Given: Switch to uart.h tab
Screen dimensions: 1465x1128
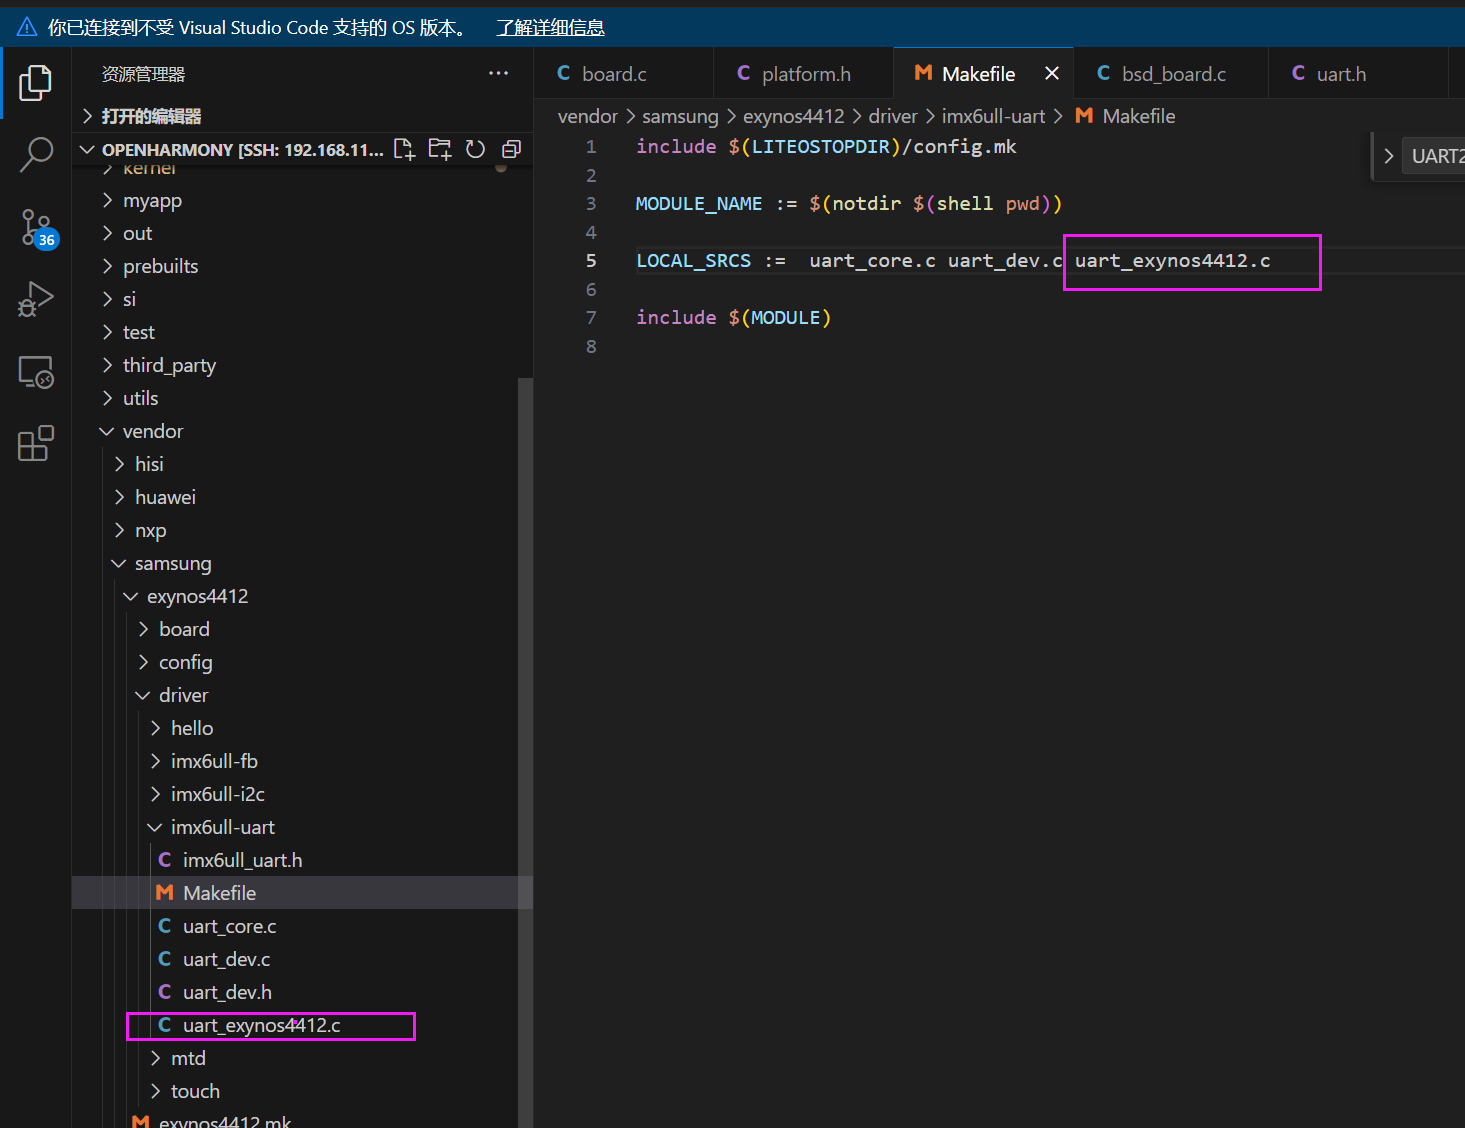Looking at the screenshot, I should (x=1358, y=73).
